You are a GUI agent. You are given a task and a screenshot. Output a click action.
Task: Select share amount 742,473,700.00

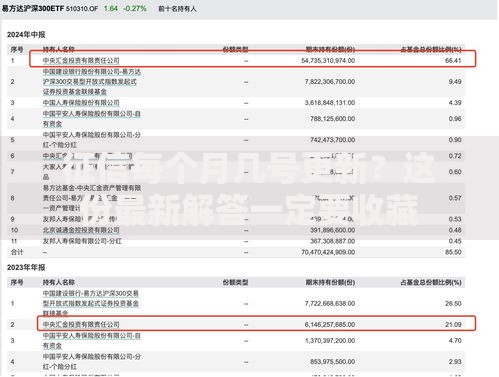[332, 140]
